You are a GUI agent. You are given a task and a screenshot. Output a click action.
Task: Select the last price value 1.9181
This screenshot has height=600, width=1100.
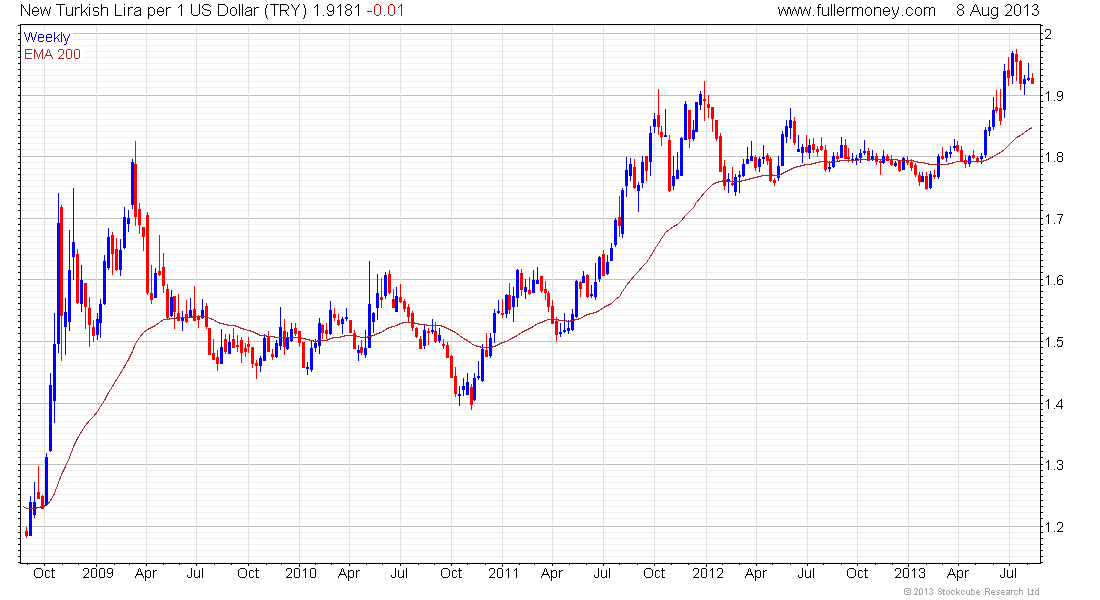[337, 11]
